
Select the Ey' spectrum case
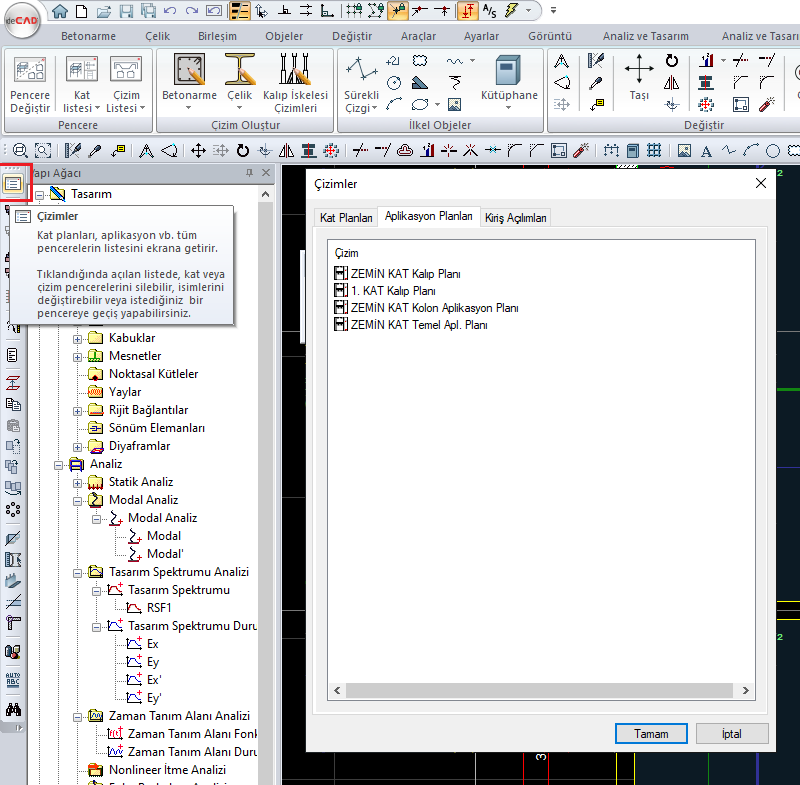154,698
